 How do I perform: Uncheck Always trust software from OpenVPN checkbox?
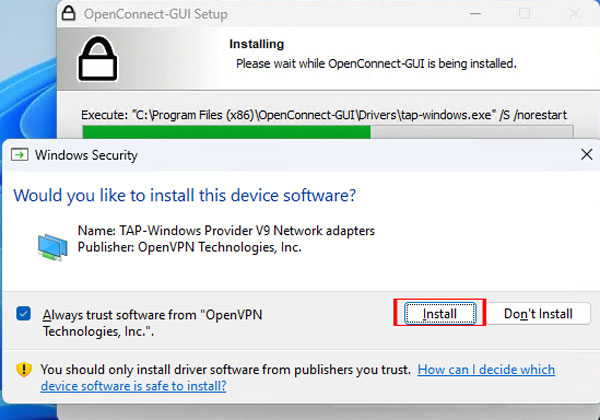tap(25, 314)
